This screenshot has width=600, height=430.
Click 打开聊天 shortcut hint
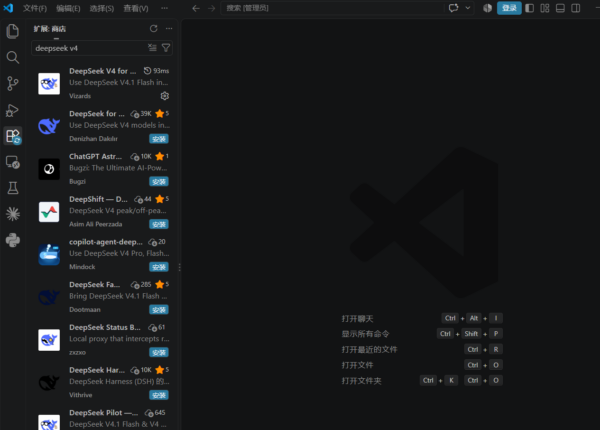(357, 319)
